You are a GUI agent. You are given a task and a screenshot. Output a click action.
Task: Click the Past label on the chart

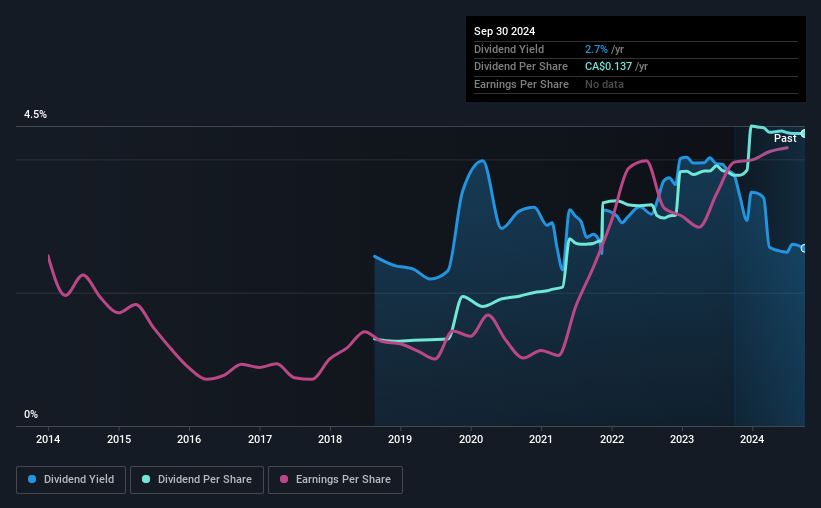click(x=785, y=138)
